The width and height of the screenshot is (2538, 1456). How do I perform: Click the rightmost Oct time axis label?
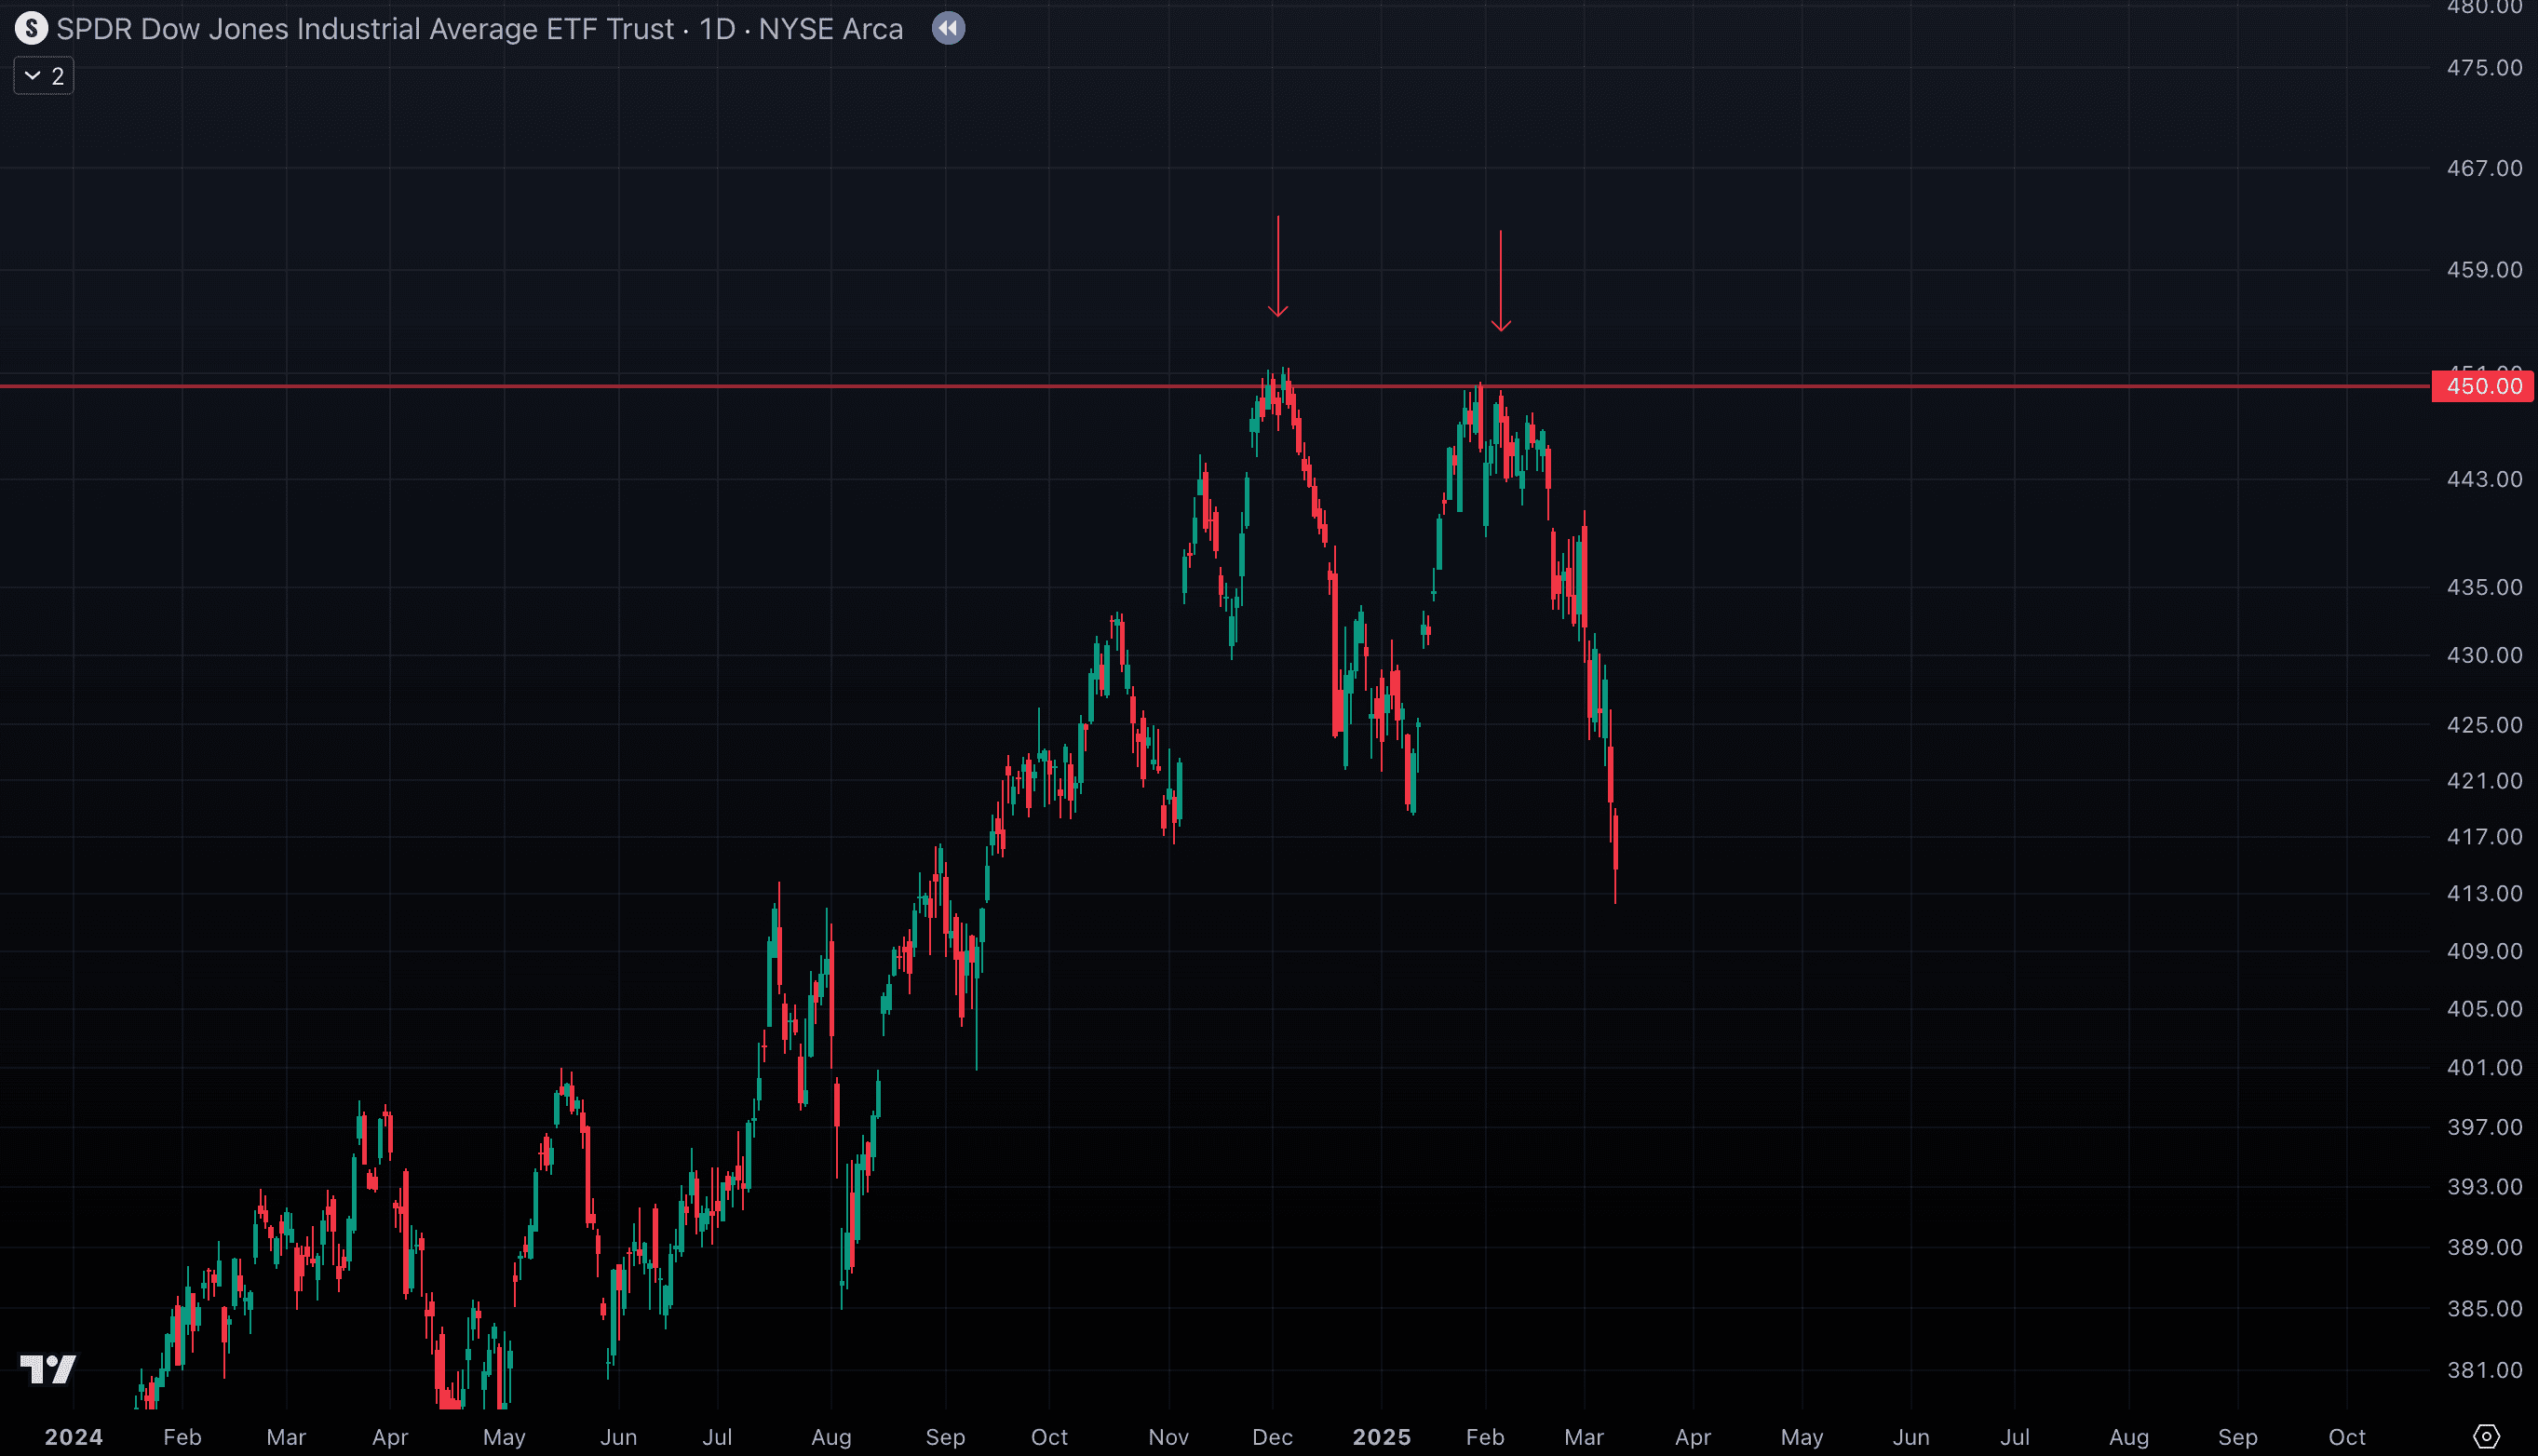tap(2346, 1437)
